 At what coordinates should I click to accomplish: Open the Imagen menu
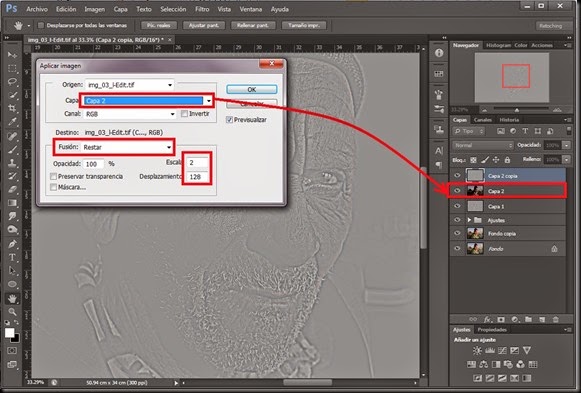click(94, 9)
